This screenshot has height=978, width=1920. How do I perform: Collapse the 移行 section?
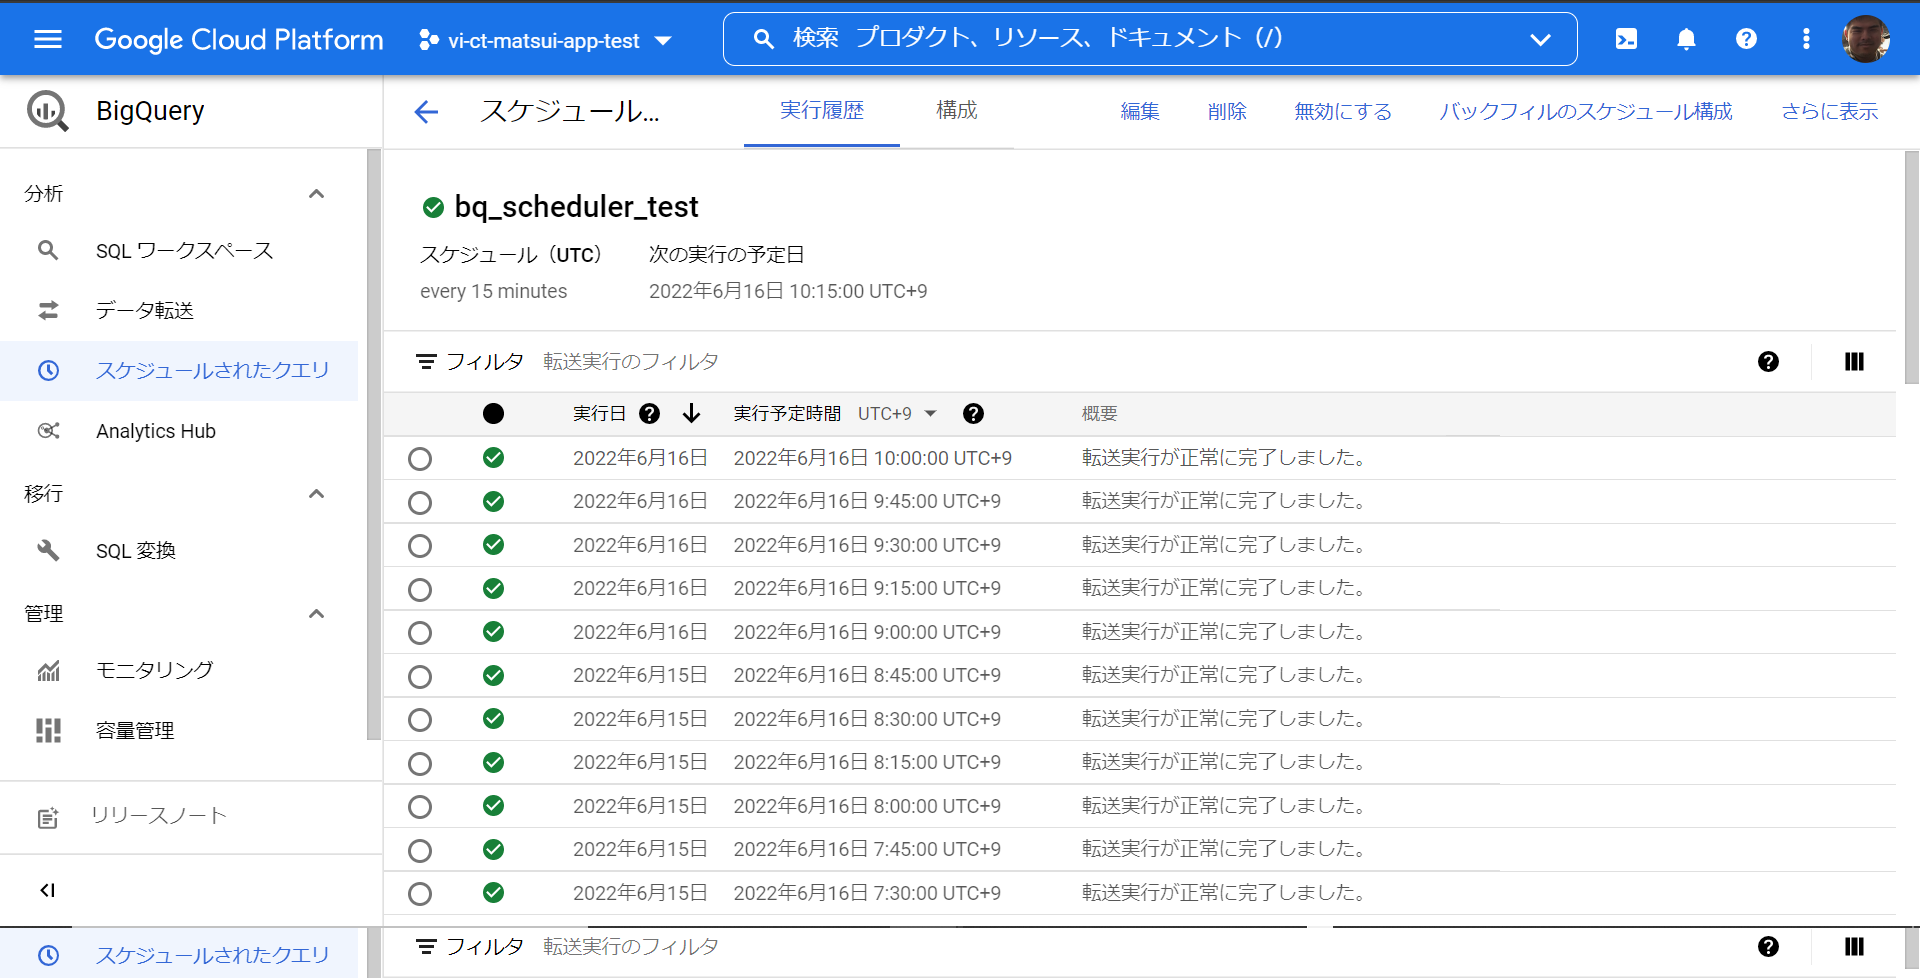pos(316,494)
